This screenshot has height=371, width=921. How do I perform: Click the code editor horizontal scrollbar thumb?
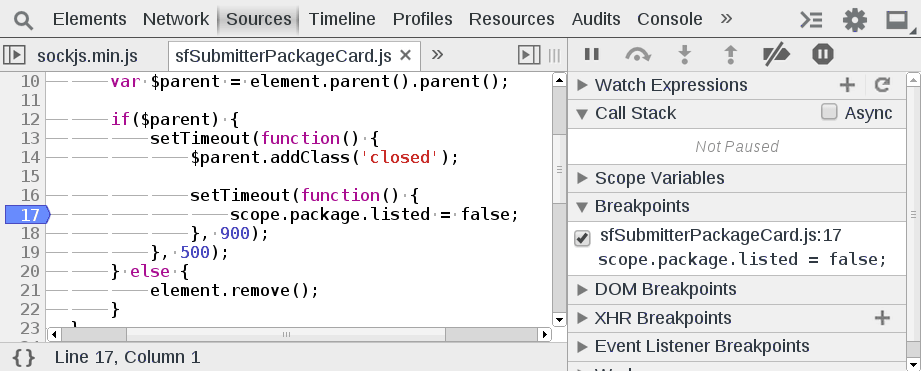[x=286, y=335]
